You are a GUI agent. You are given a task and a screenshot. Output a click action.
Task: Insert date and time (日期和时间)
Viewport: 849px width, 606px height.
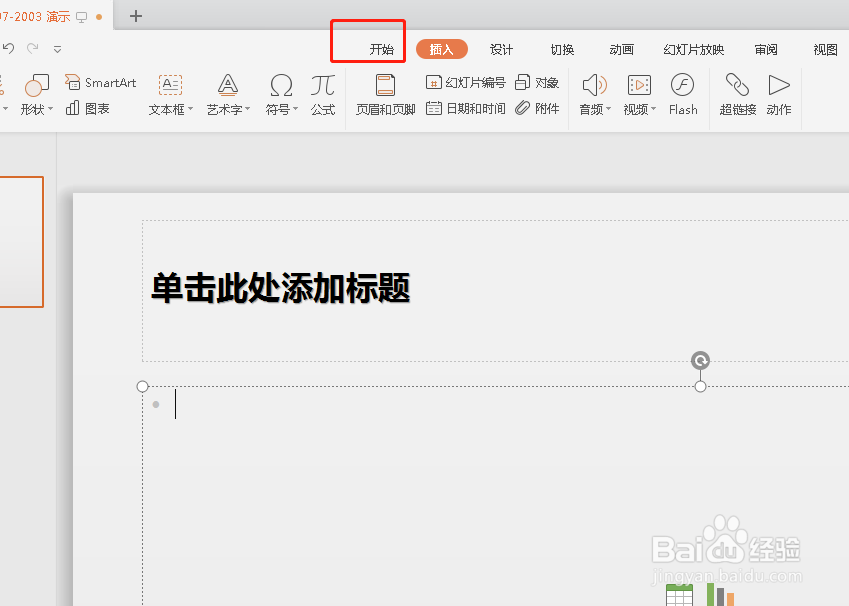(465, 109)
